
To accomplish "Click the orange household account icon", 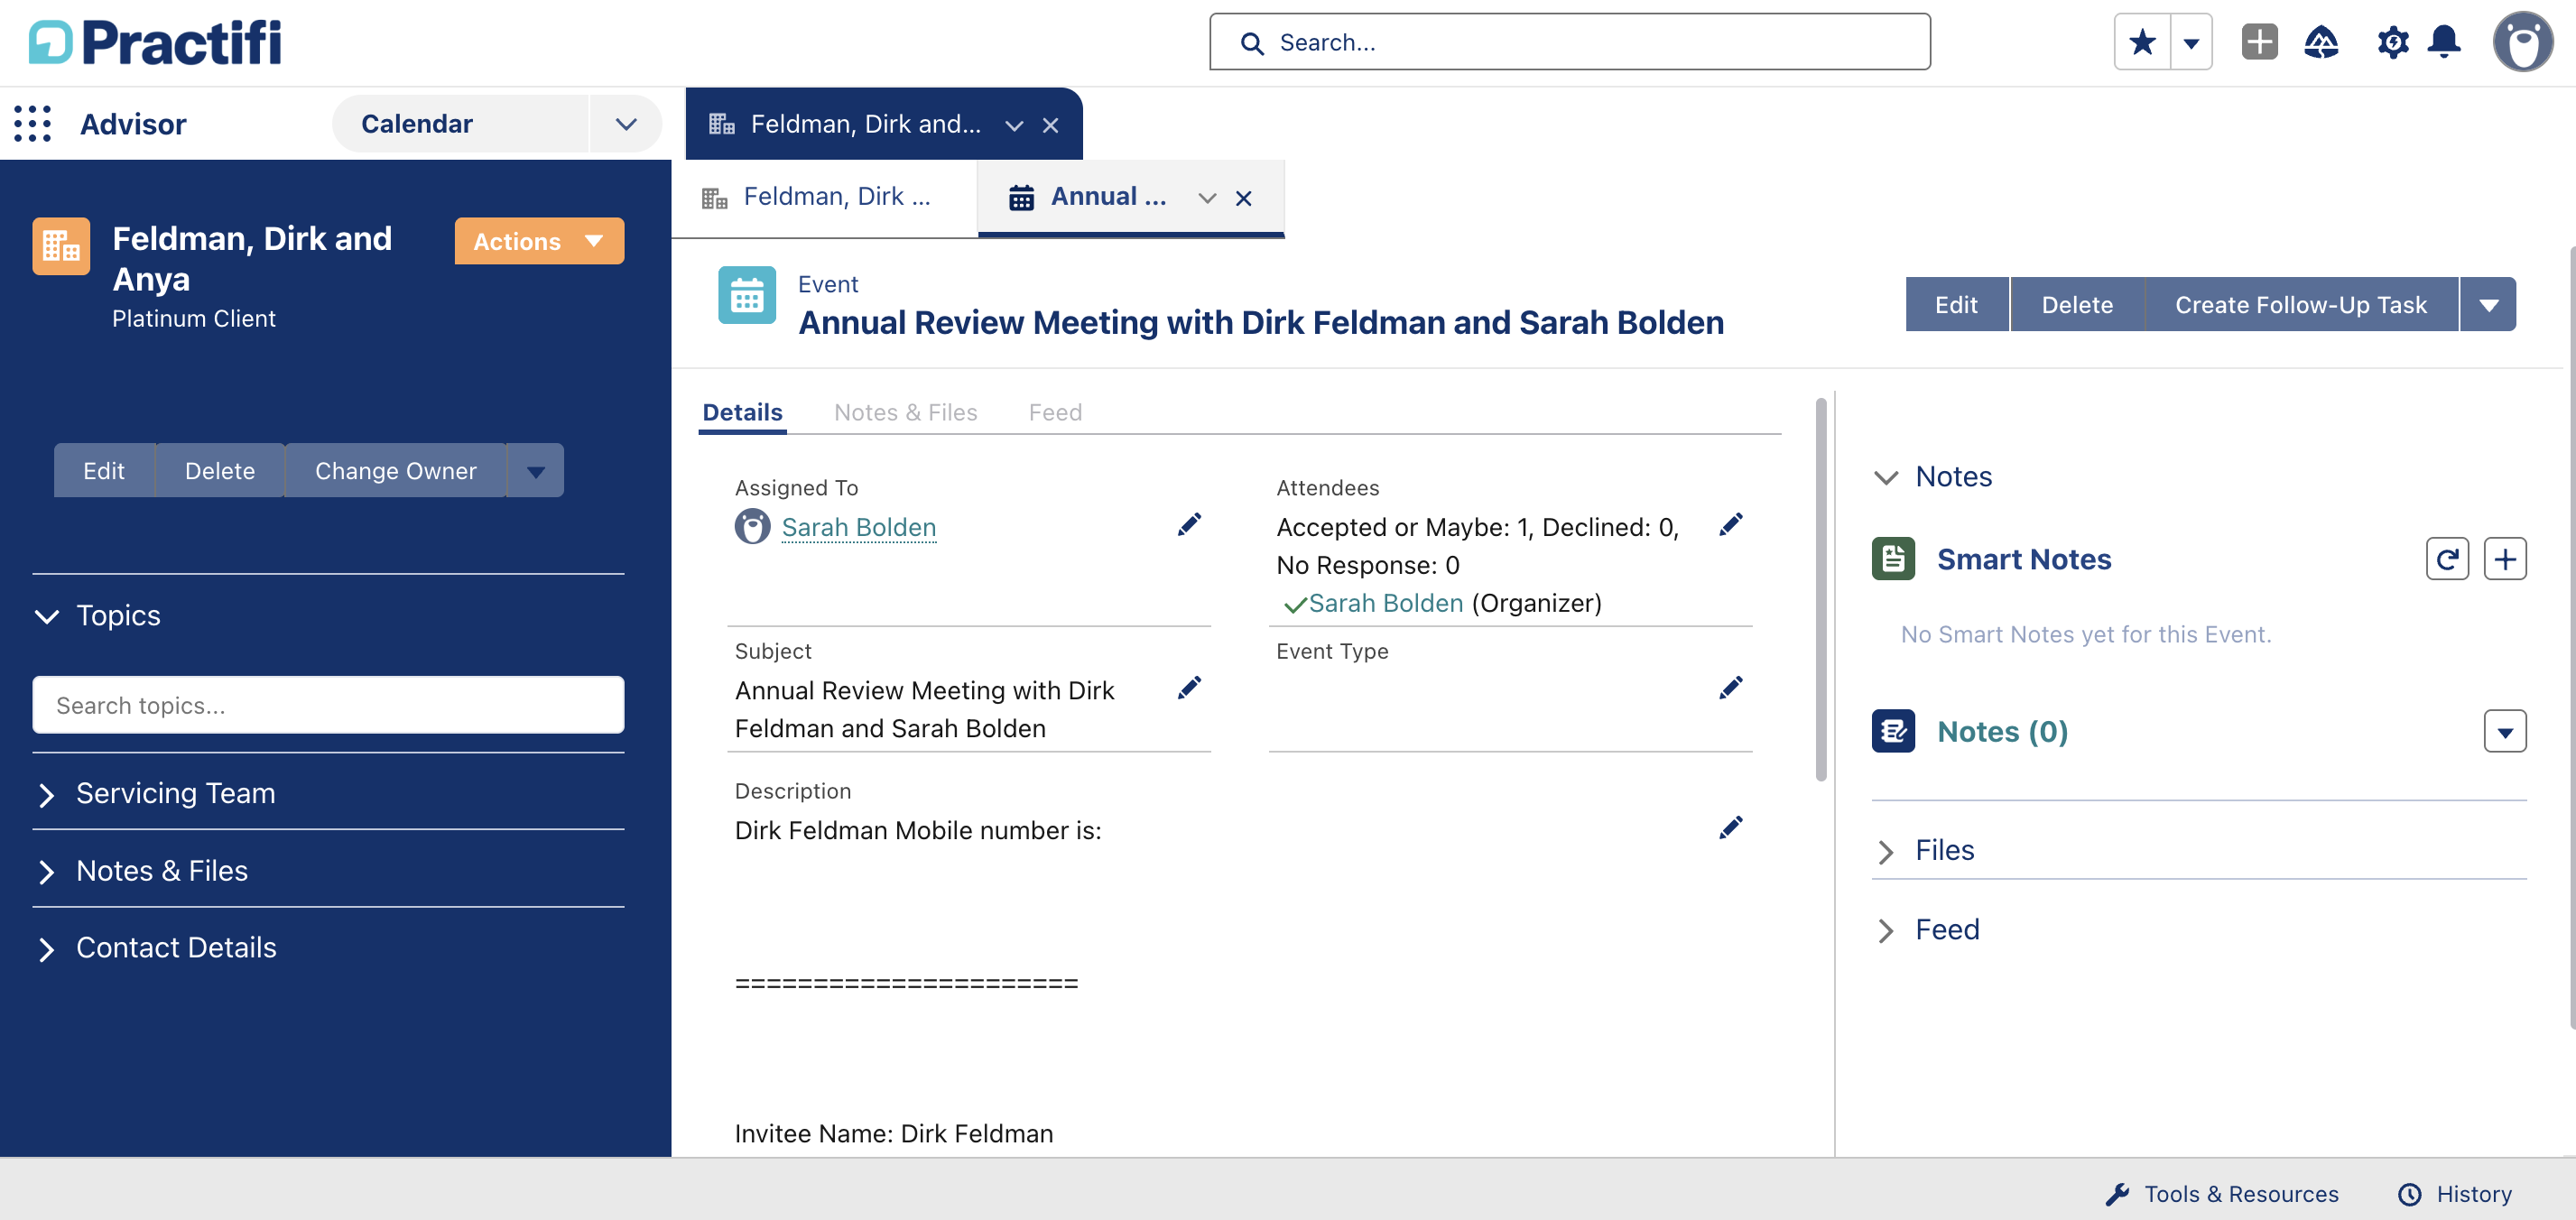I will (x=61, y=246).
